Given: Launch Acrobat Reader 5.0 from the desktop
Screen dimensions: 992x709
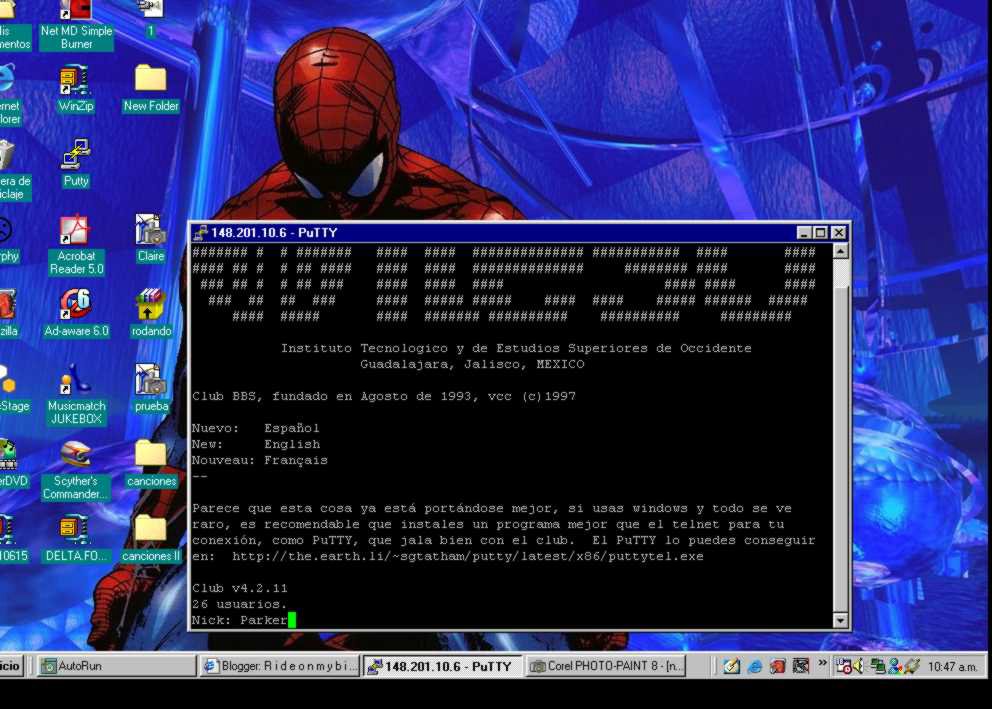Looking at the screenshot, I should (x=76, y=245).
